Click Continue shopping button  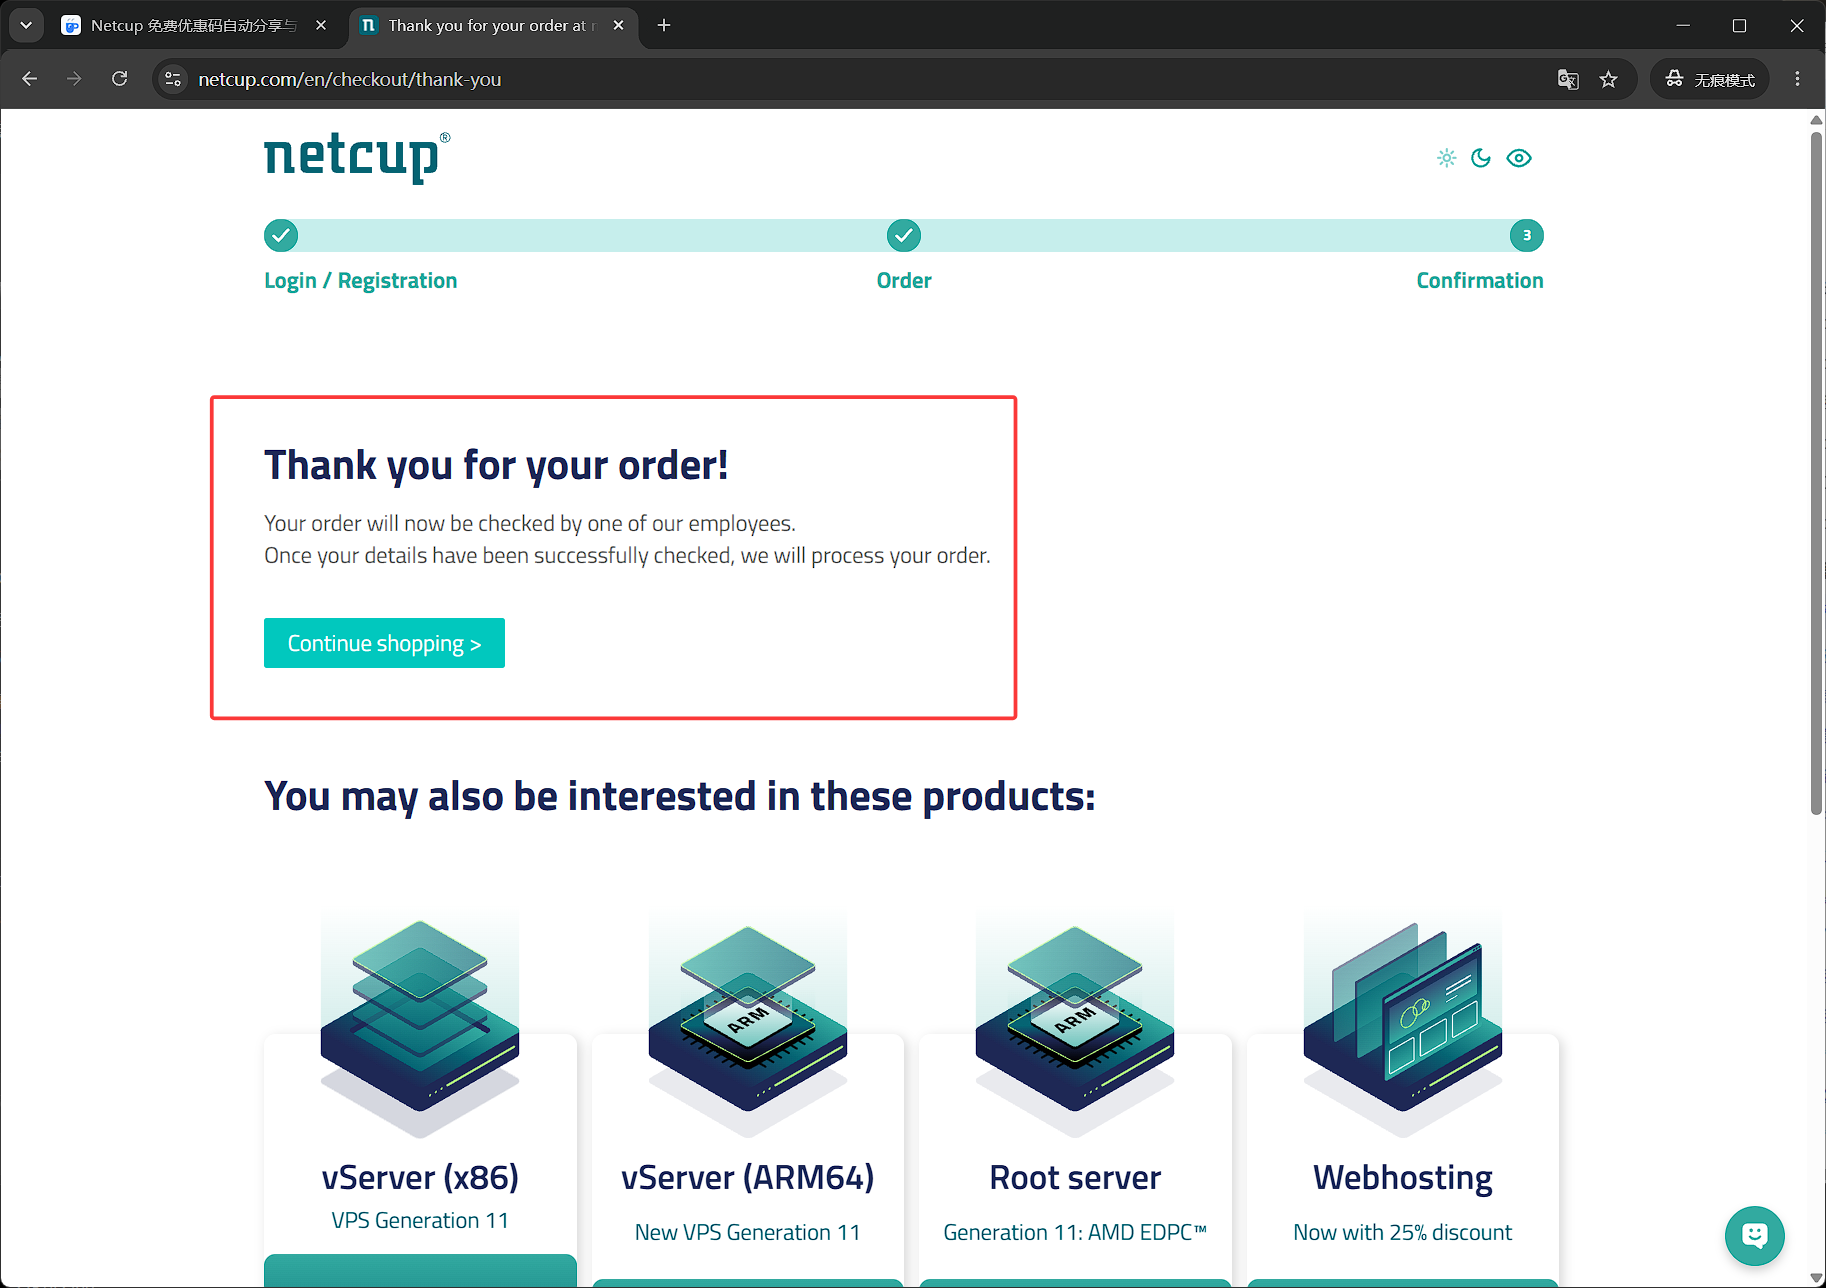384,643
